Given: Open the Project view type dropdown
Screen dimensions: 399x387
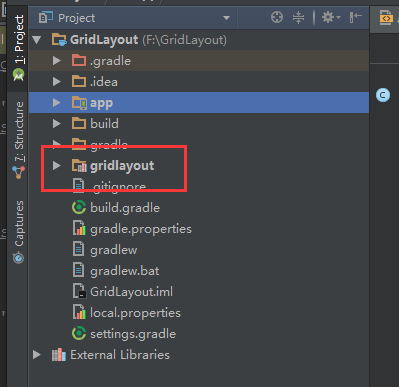Looking at the screenshot, I should point(226,18).
